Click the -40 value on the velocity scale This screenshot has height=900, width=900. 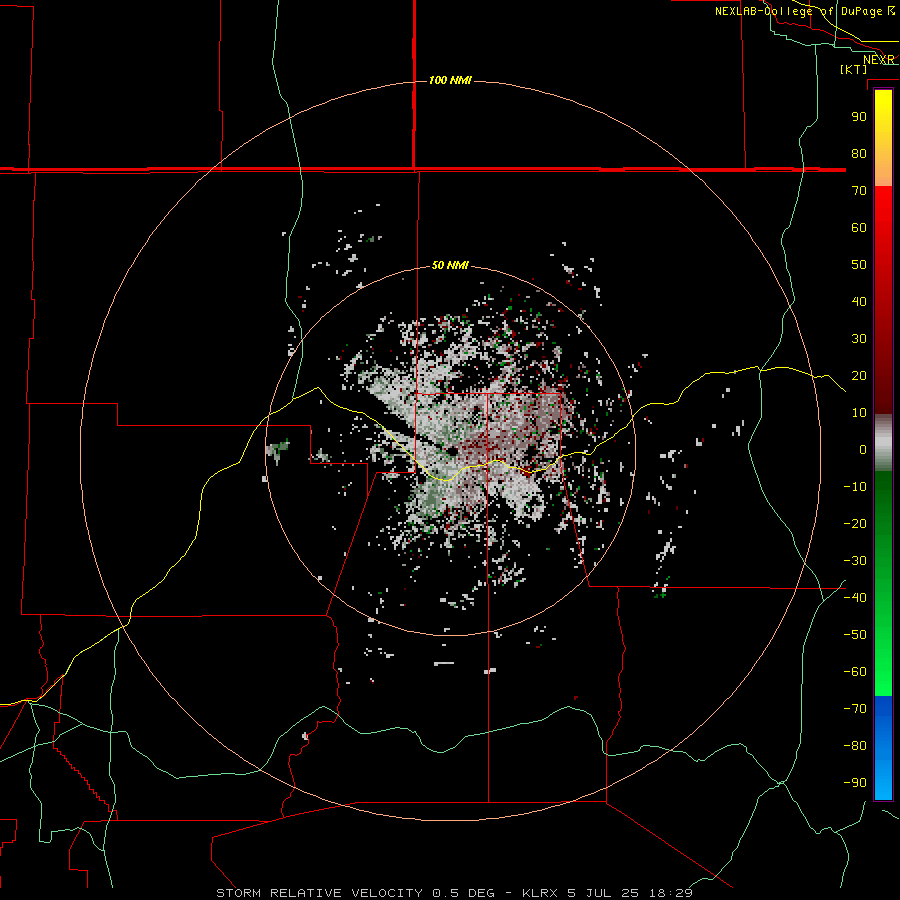(x=855, y=598)
